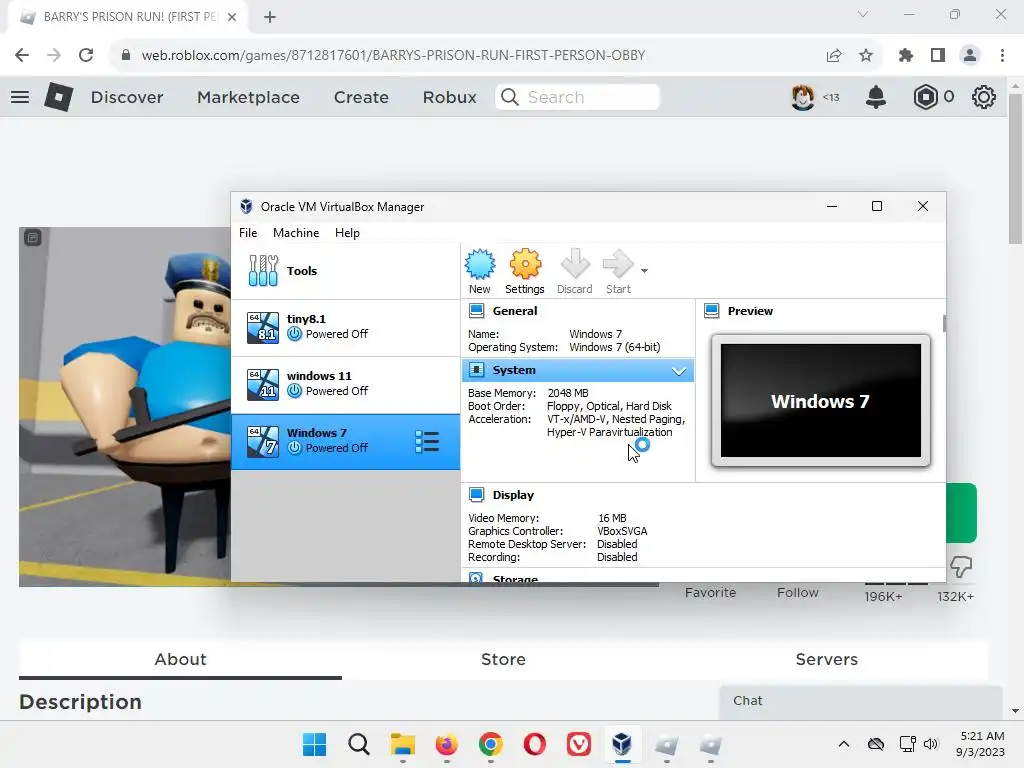Click the General section header
The width and height of the screenshot is (1024, 768).
(515, 311)
